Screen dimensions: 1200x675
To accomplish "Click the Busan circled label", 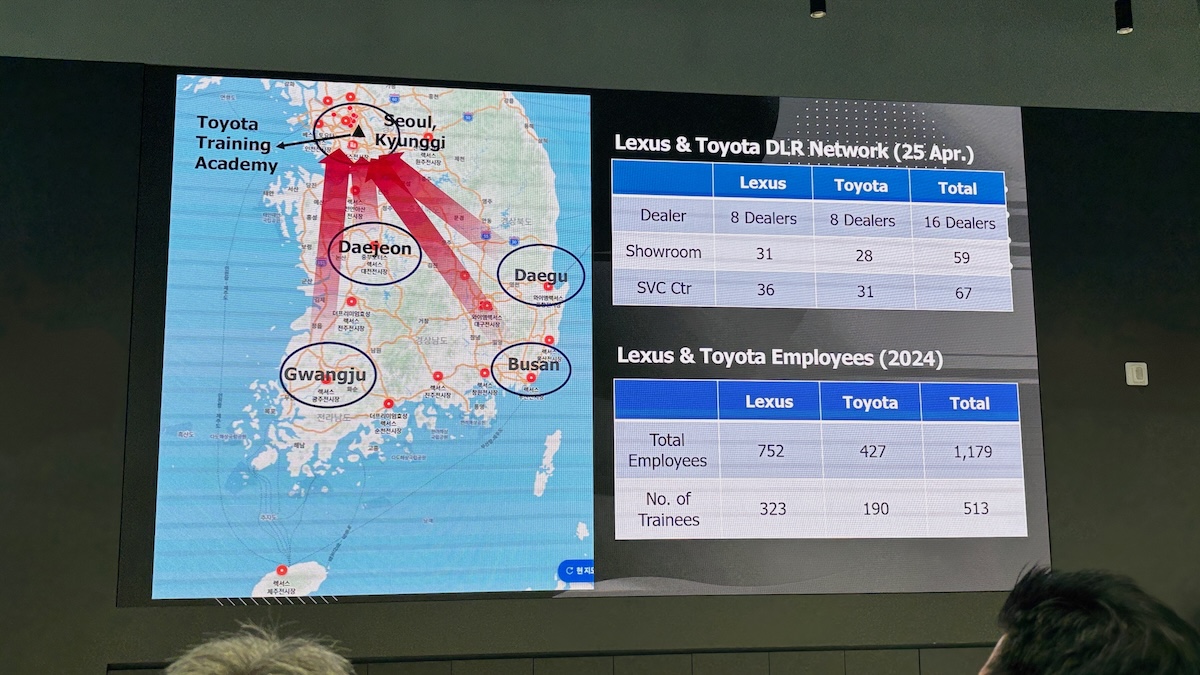I will click(532, 364).
